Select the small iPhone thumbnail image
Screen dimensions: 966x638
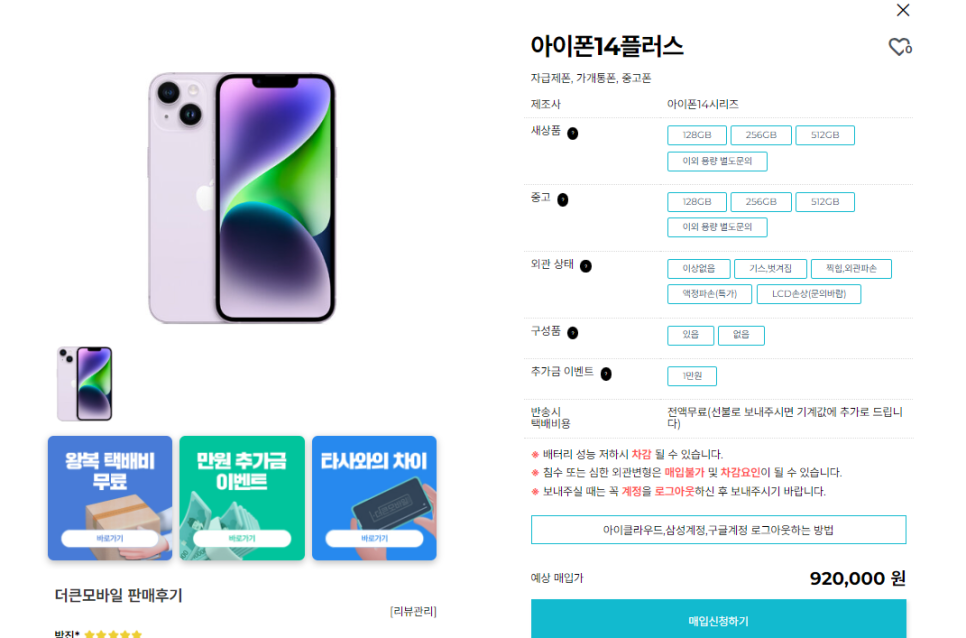pos(84,384)
